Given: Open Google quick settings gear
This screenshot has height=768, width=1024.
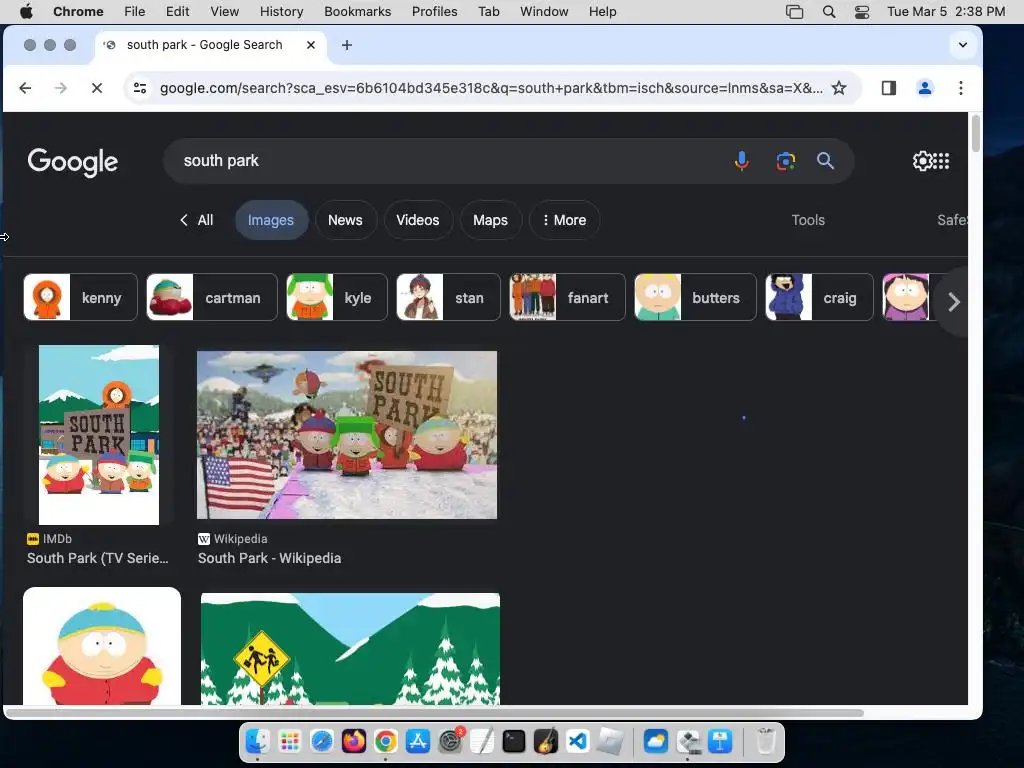Looking at the screenshot, I should click(922, 161).
